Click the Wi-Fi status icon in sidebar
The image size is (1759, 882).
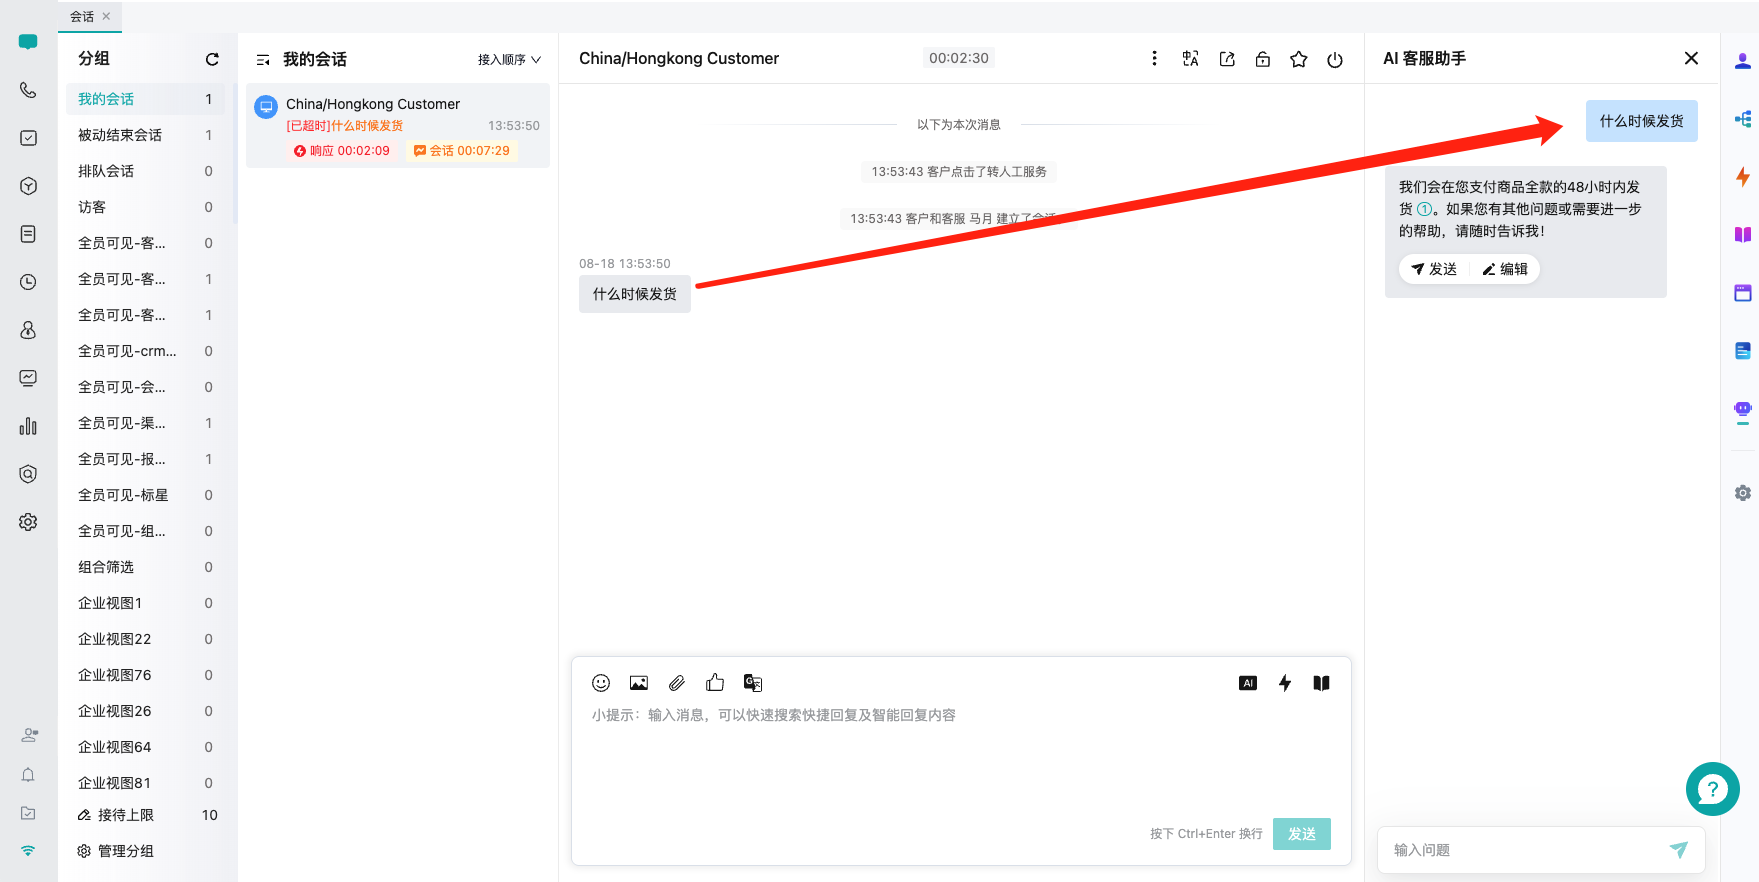[28, 851]
